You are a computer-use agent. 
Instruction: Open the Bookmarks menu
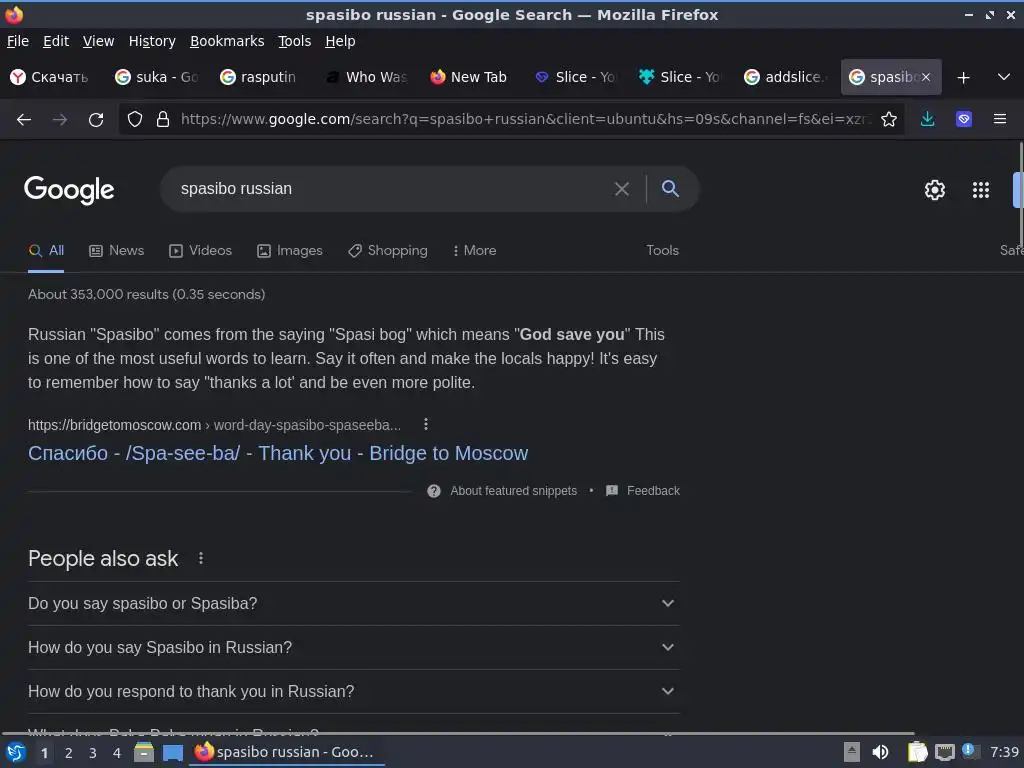pyautogui.click(x=227, y=41)
